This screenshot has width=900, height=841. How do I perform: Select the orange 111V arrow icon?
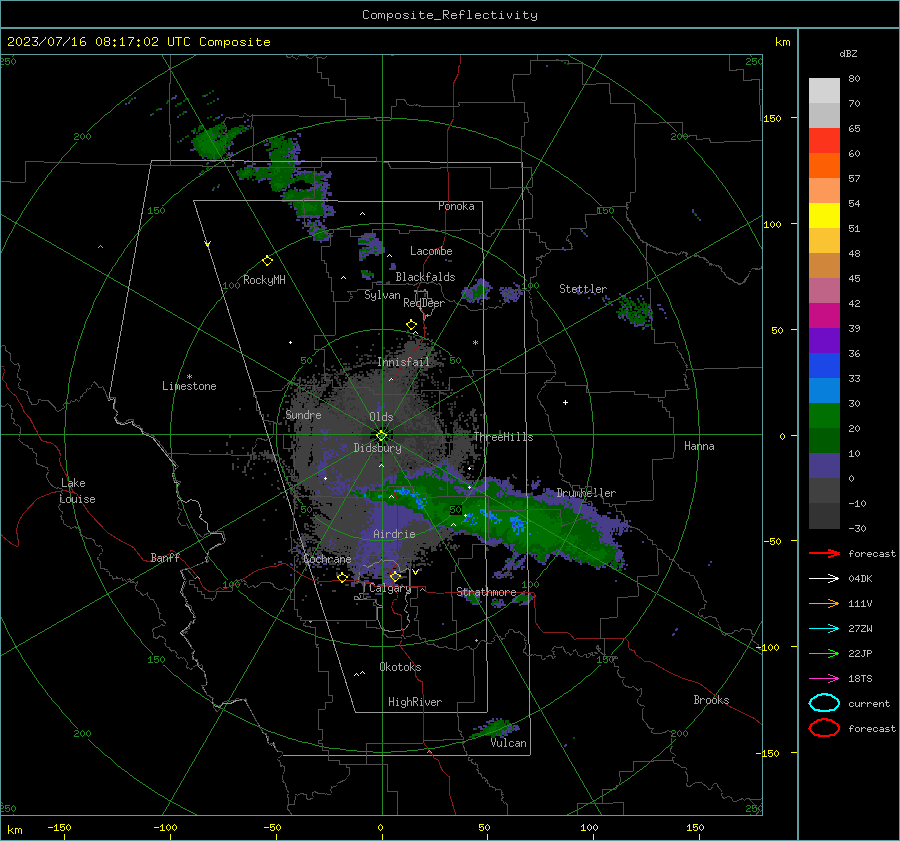pyautogui.click(x=824, y=603)
